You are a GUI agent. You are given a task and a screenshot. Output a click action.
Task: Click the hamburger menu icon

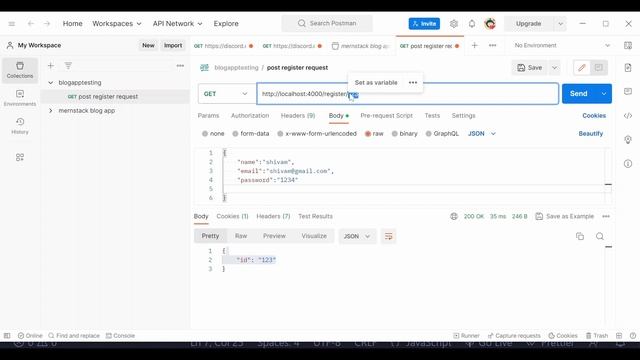coord(12,24)
